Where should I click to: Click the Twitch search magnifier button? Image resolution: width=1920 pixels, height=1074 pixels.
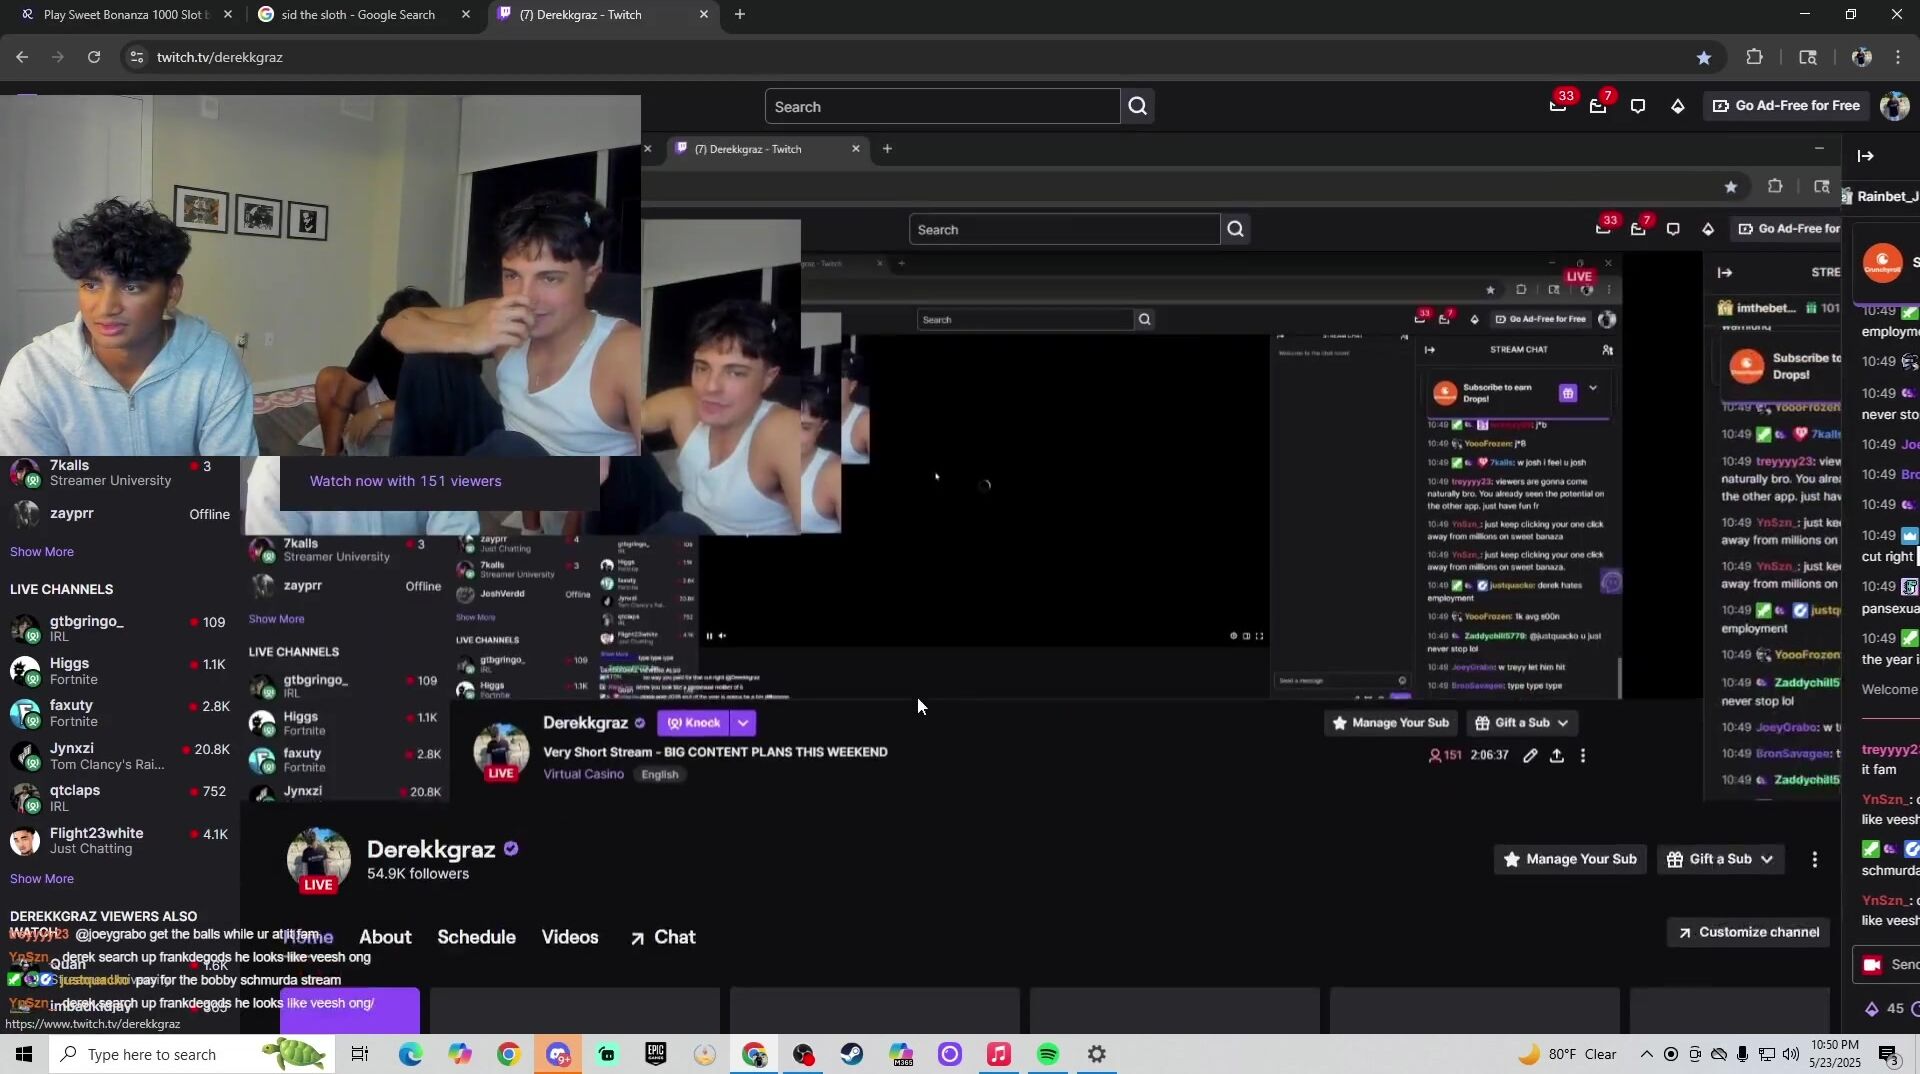1137,106
